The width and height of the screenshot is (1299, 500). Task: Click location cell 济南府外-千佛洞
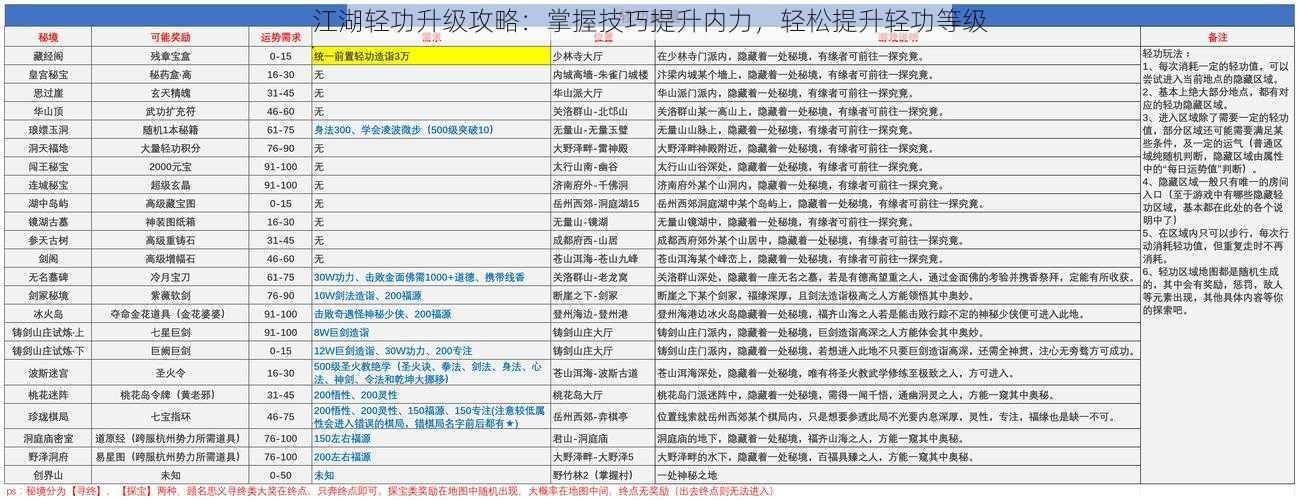click(603, 185)
